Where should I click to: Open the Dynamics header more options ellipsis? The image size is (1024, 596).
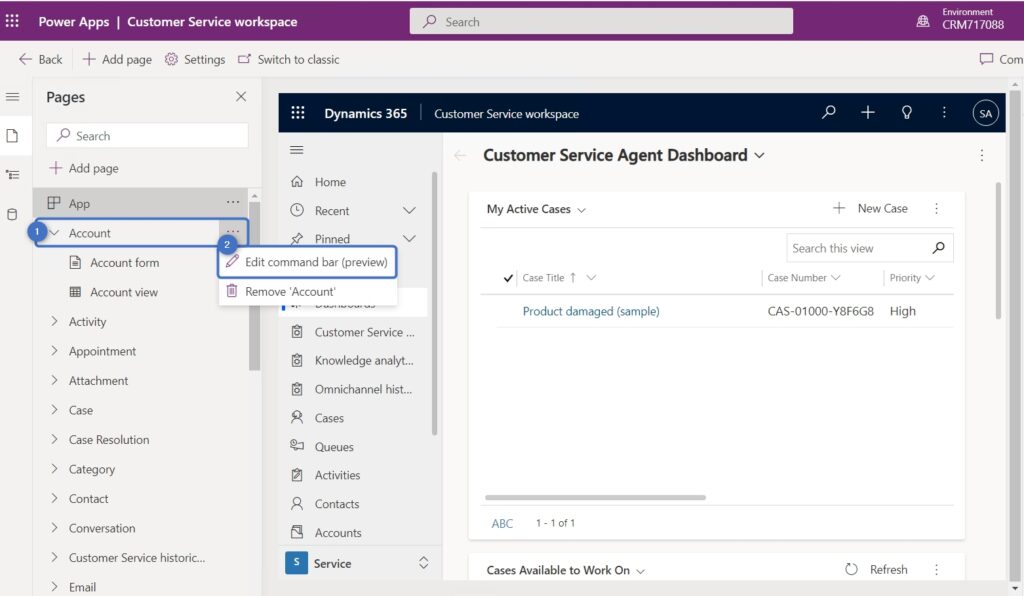tap(944, 112)
